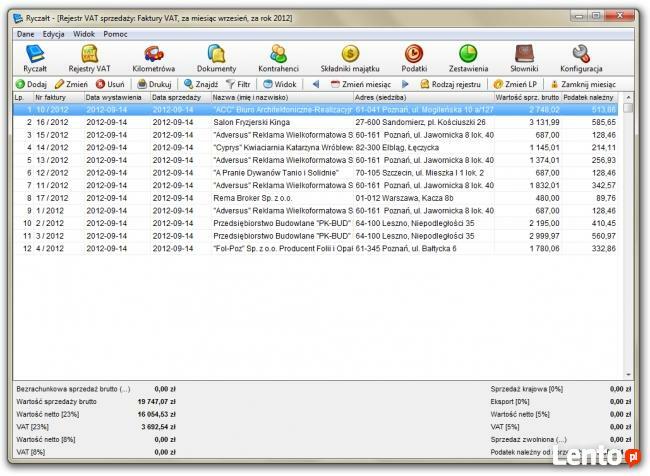This screenshot has width=650, height=476.
Task: Open the Zestawienia reports icon
Action: pos(467,58)
